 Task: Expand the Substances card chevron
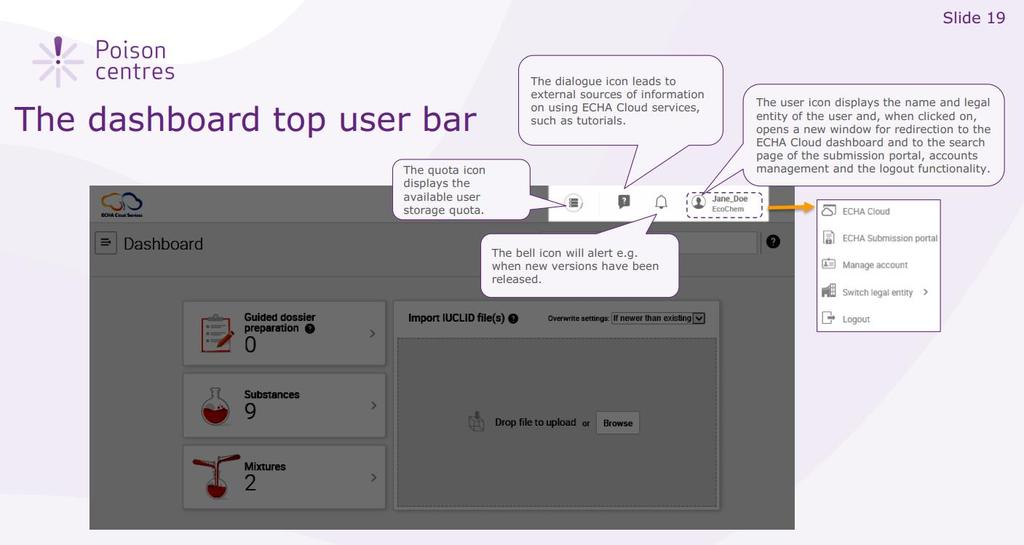[x=374, y=405]
